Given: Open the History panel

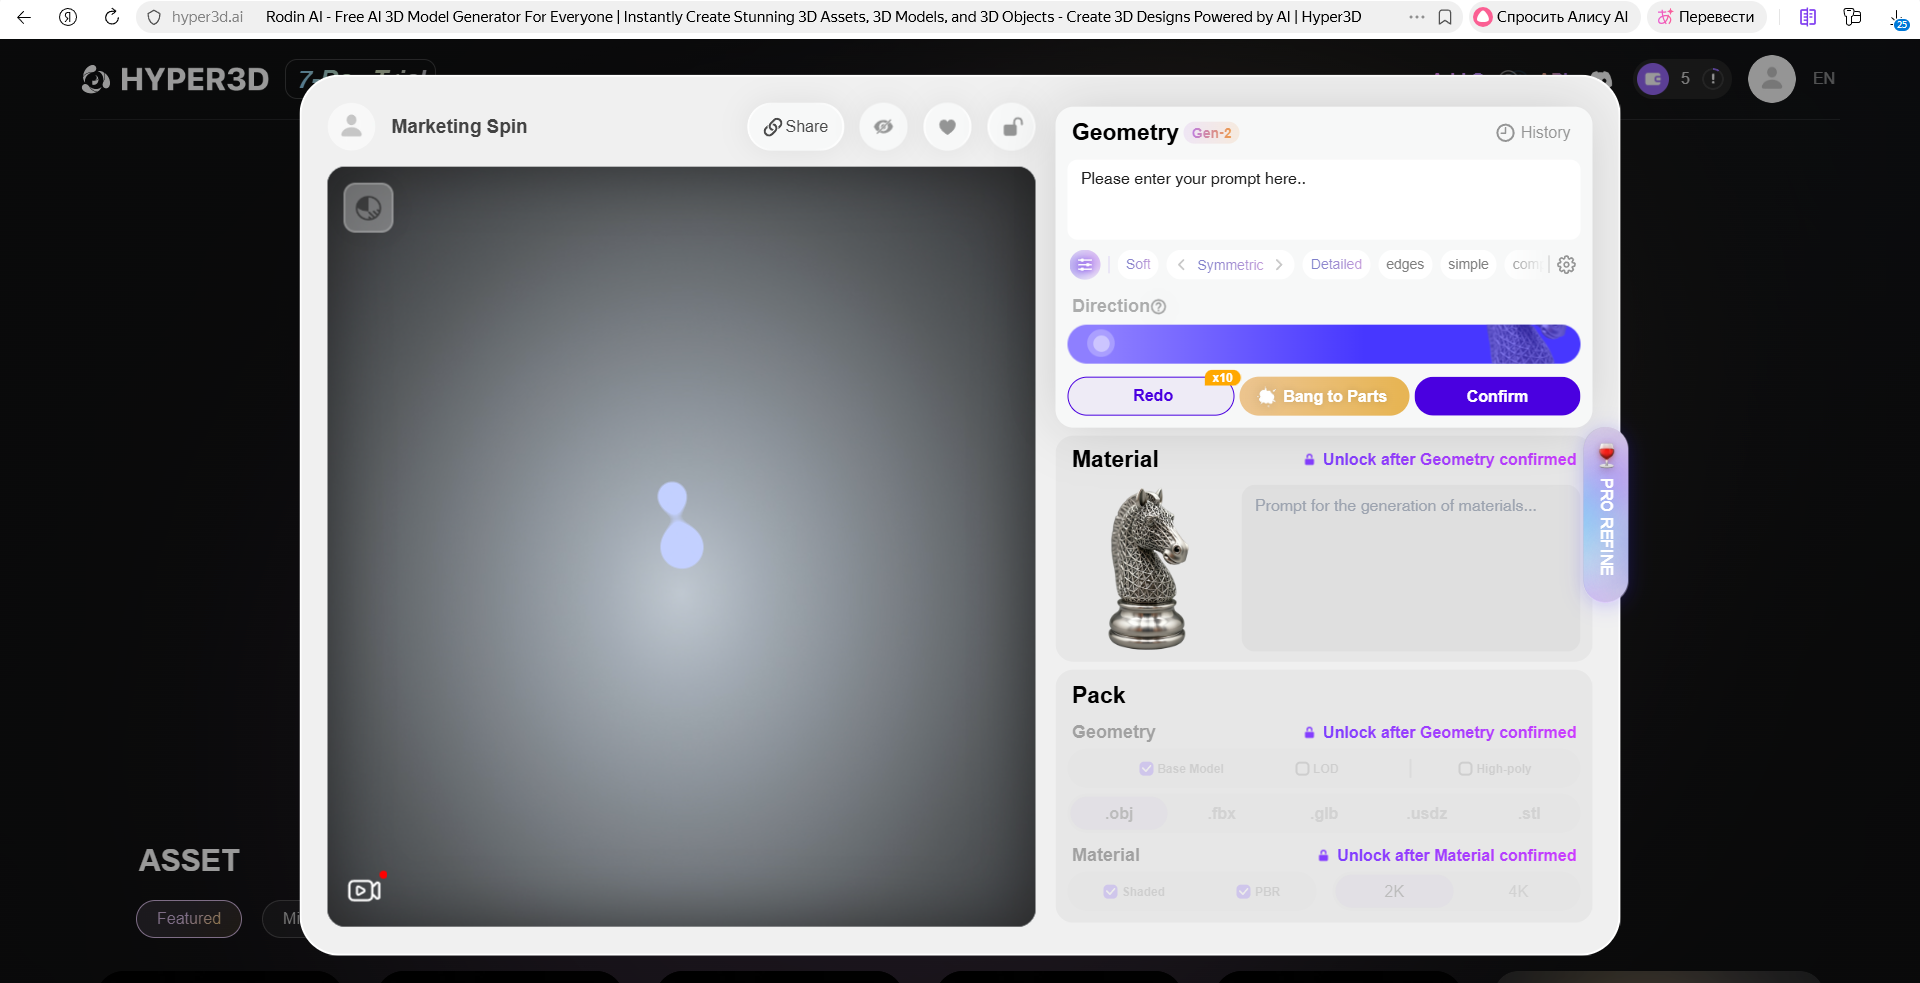Looking at the screenshot, I should pos(1532,133).
